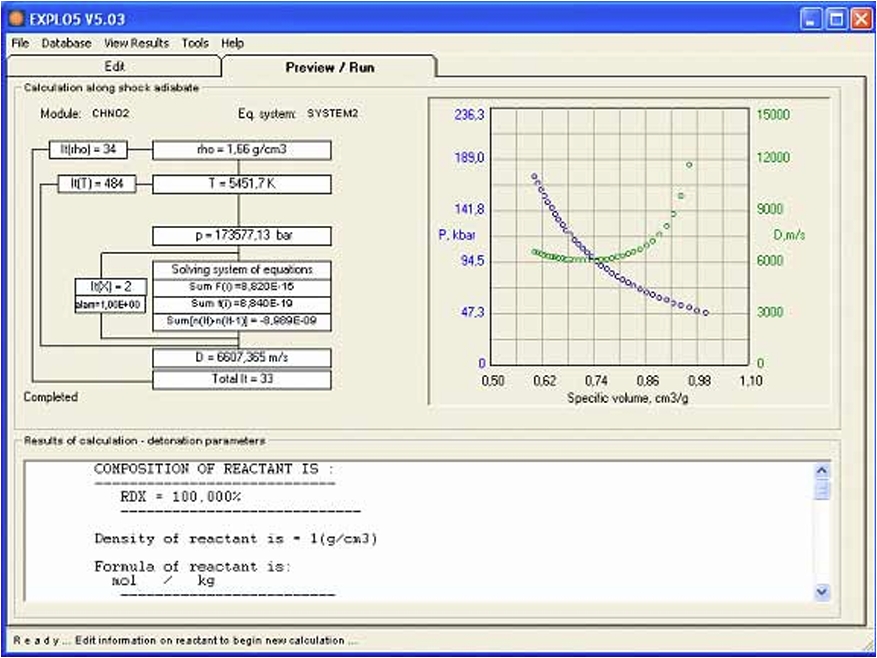Click Solving system of equations box

[x=242, y=270]
